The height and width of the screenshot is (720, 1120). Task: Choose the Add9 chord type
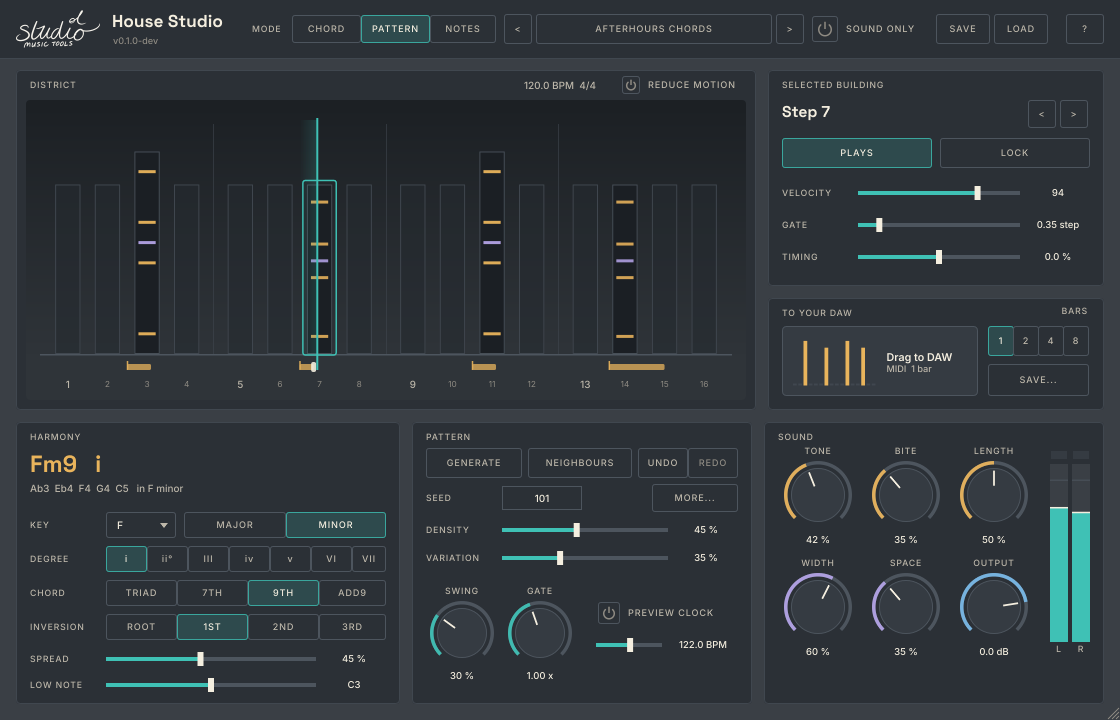coord(352,593)
